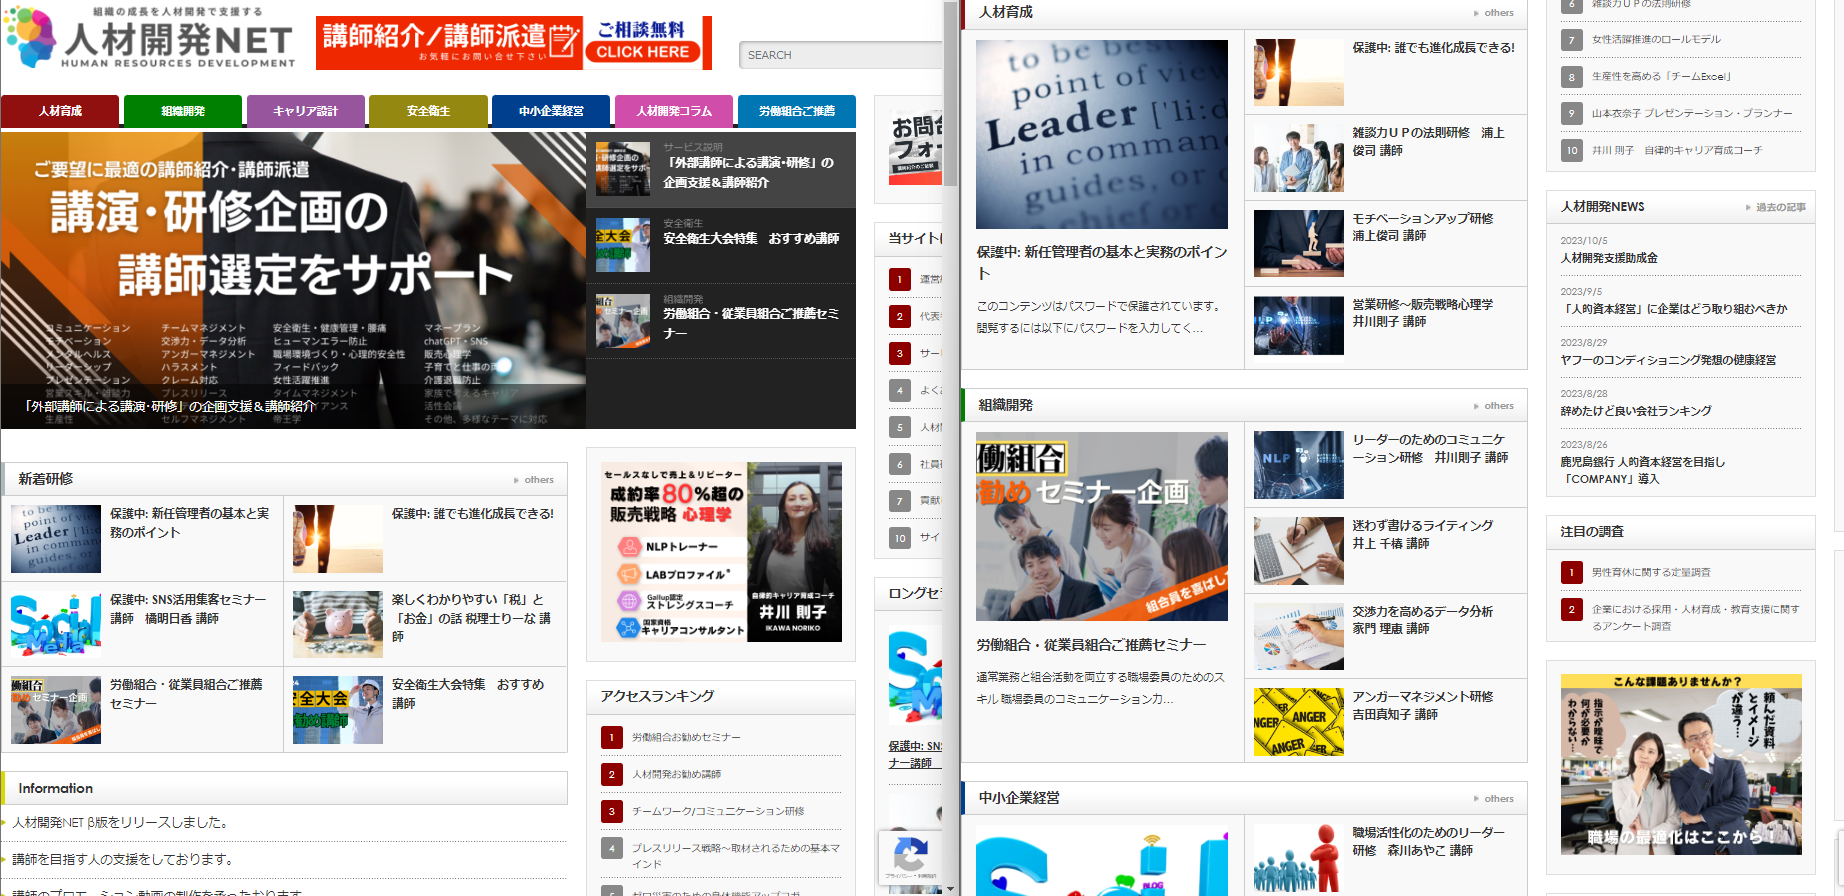This screenshot has height=896, width=1844.
Task: Open ranked item 生産性を高める「チームExcel」
Action: tap(1662, 77)
